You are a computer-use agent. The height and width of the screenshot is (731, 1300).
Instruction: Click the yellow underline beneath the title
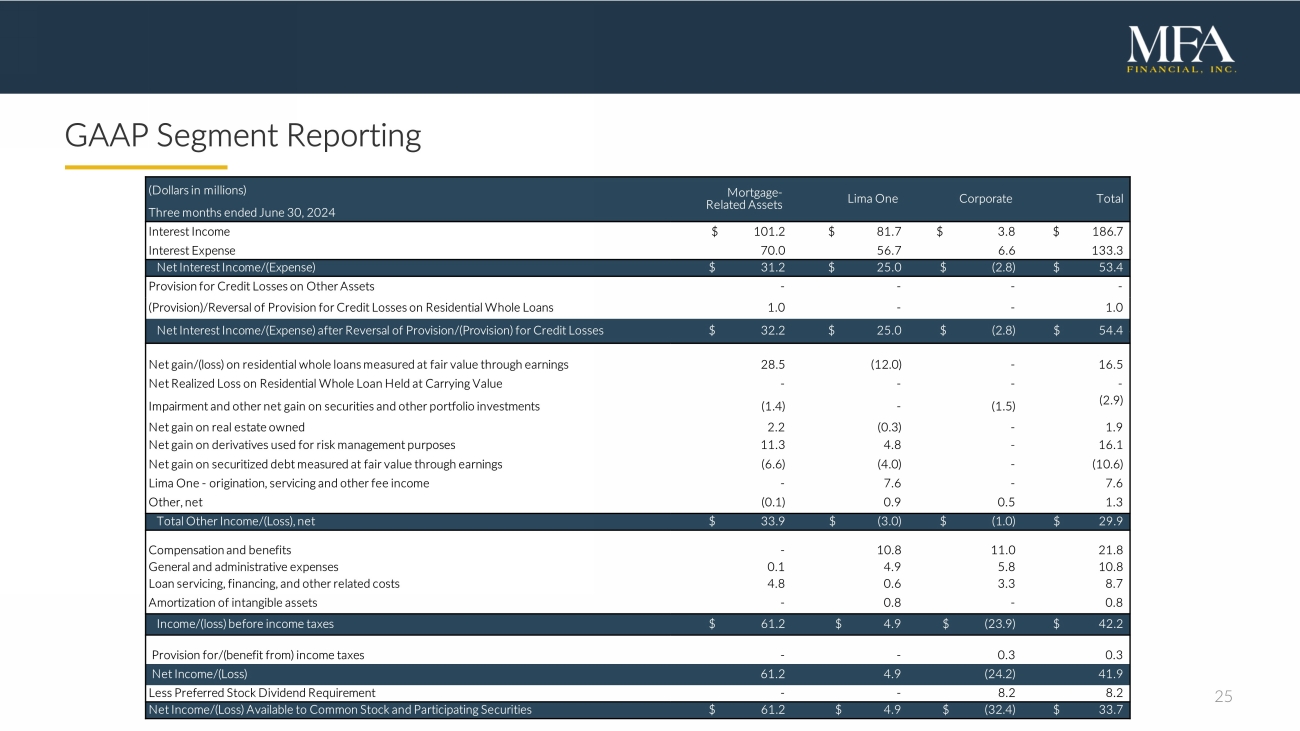[x=146, y=167]
